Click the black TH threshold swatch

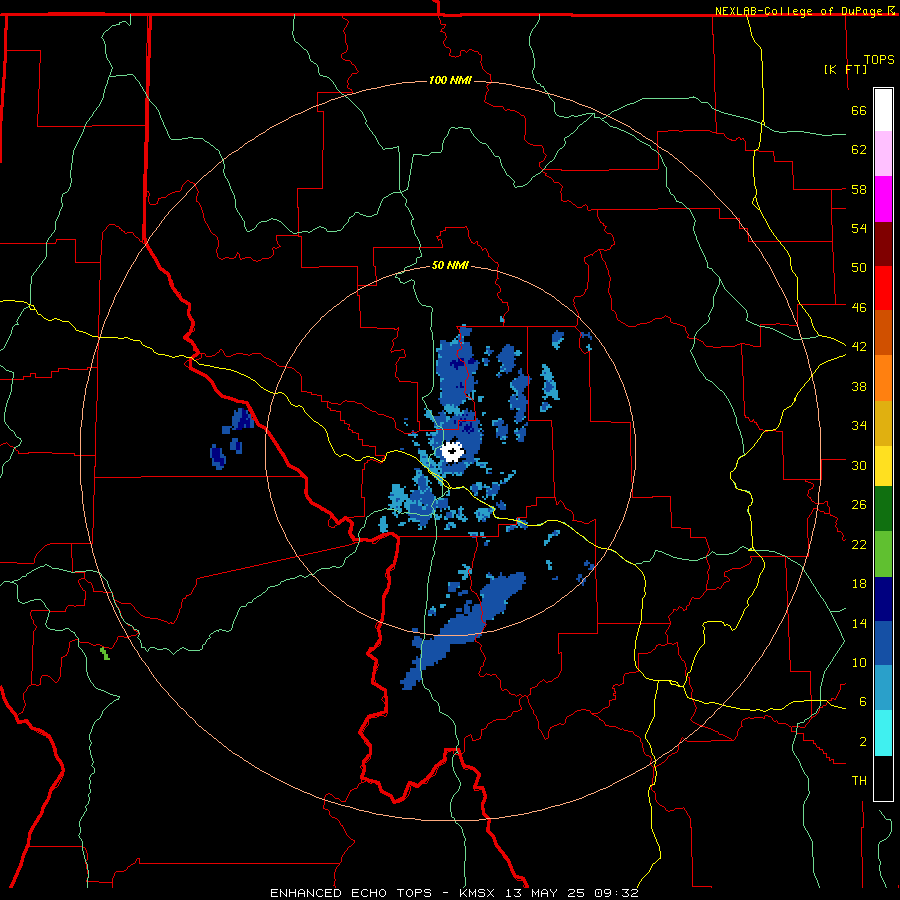tap(883, 778)
